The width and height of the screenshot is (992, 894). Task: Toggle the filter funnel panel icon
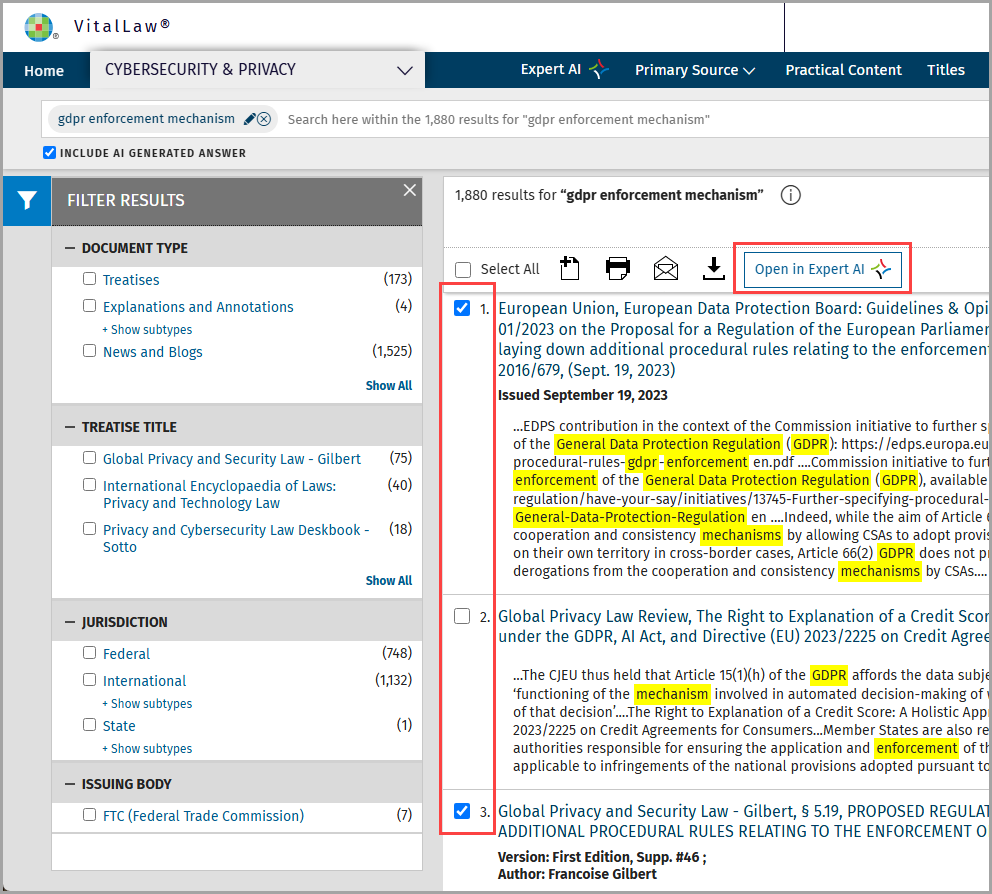[x=27, y=201]
